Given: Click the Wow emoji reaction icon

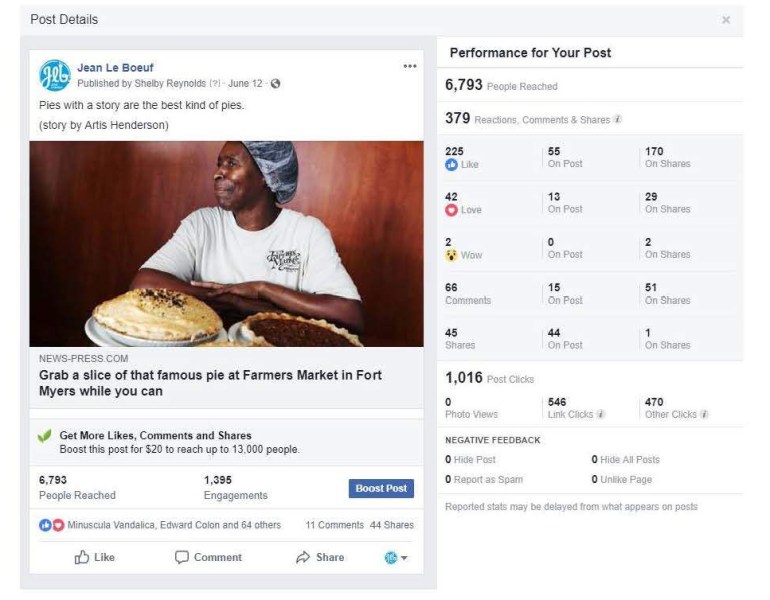Looking at the screenshot, I should [451, 255].
